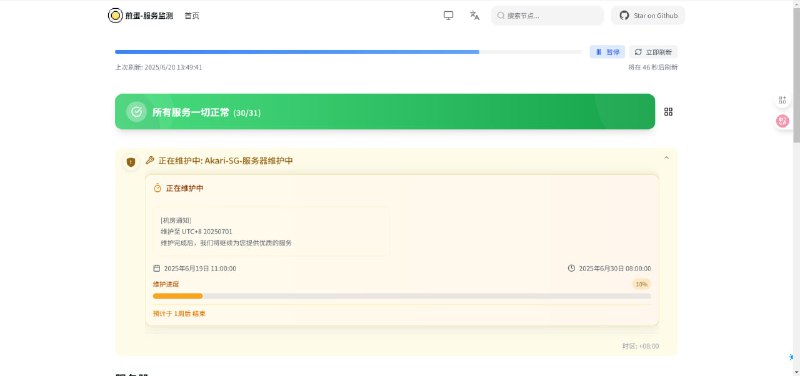The height and width of the screenshot is (376, 800).
Task: Switch to grid layout view icon
Action: tap(668, 112)
